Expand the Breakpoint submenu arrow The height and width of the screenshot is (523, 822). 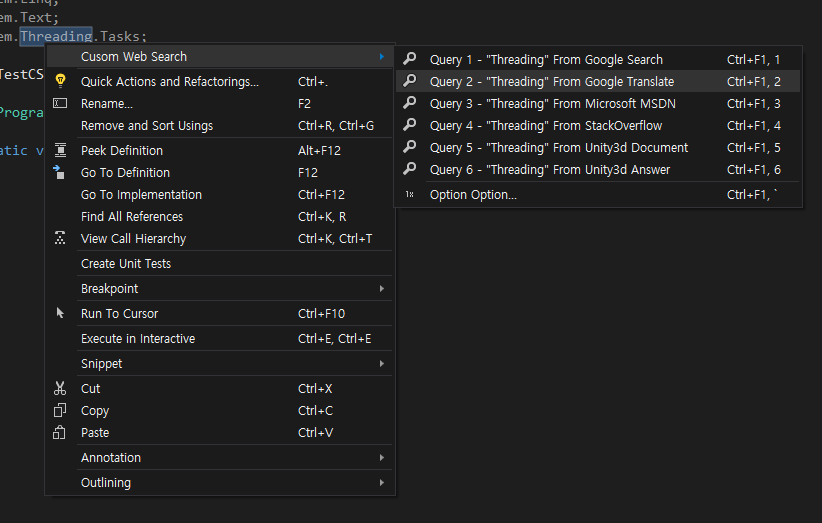382,289
